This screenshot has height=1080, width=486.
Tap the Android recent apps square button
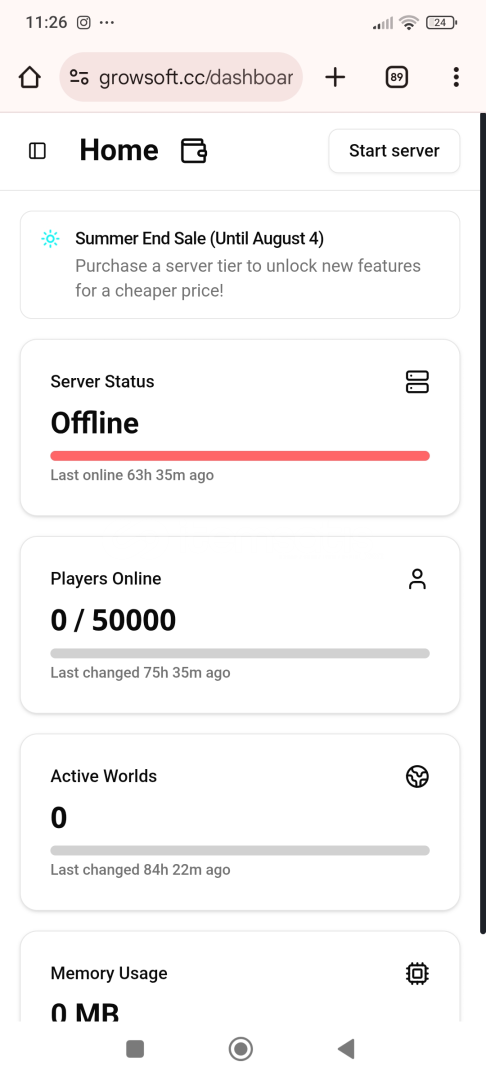tap(135, 1049)
